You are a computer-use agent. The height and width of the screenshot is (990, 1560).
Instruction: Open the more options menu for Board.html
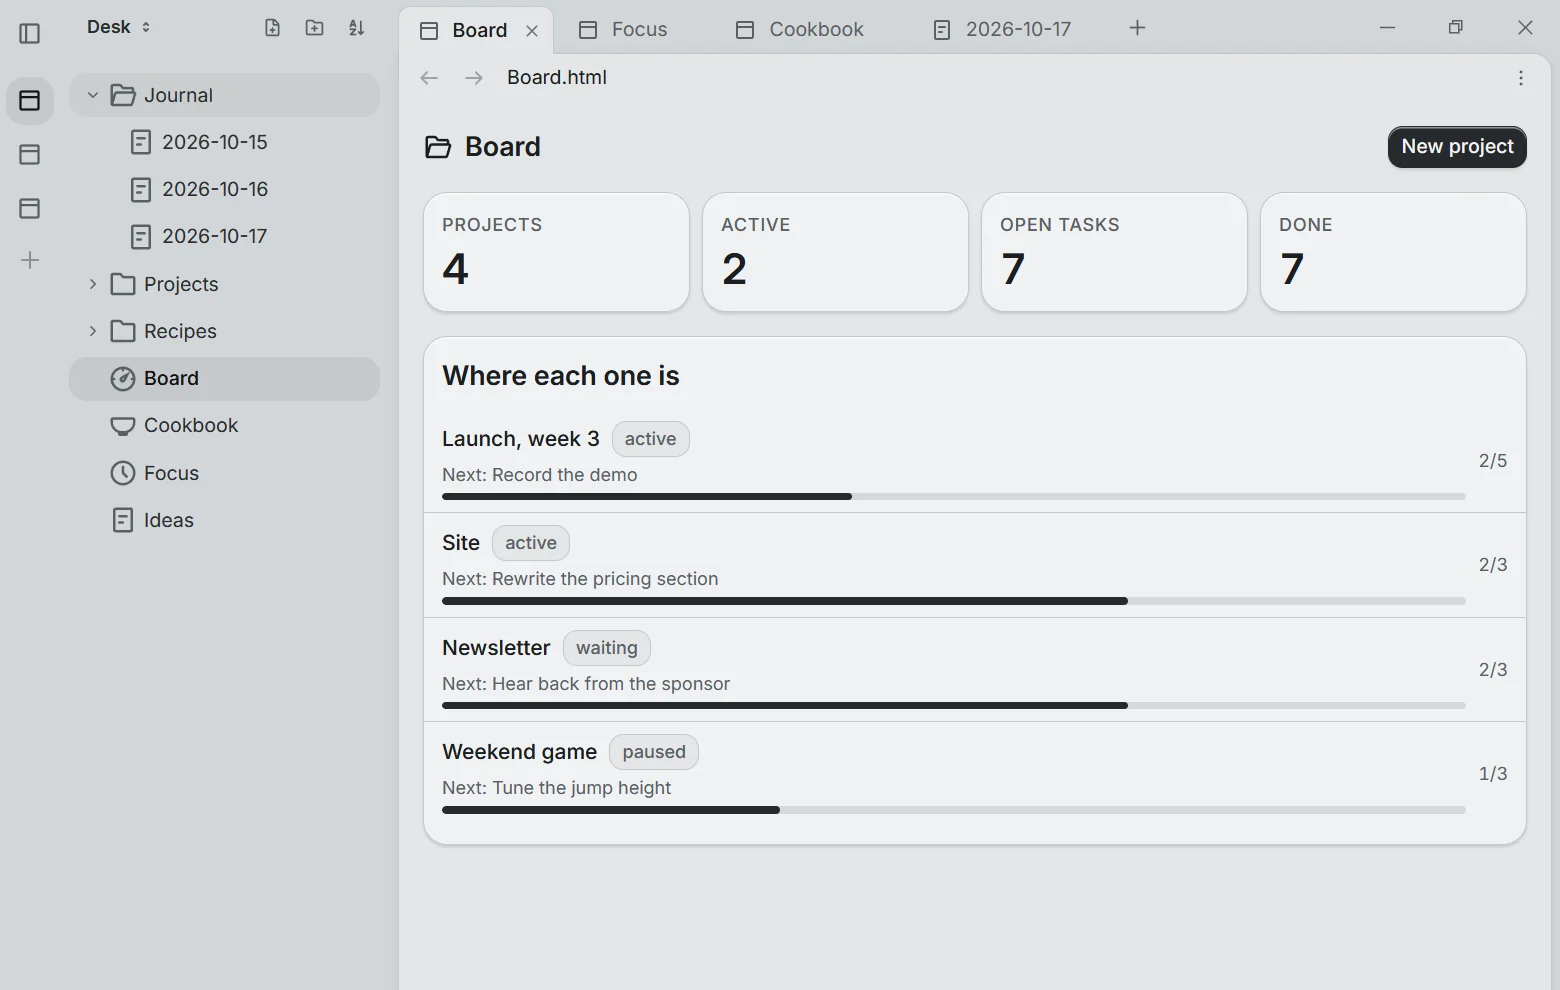tap(1521, 78)
